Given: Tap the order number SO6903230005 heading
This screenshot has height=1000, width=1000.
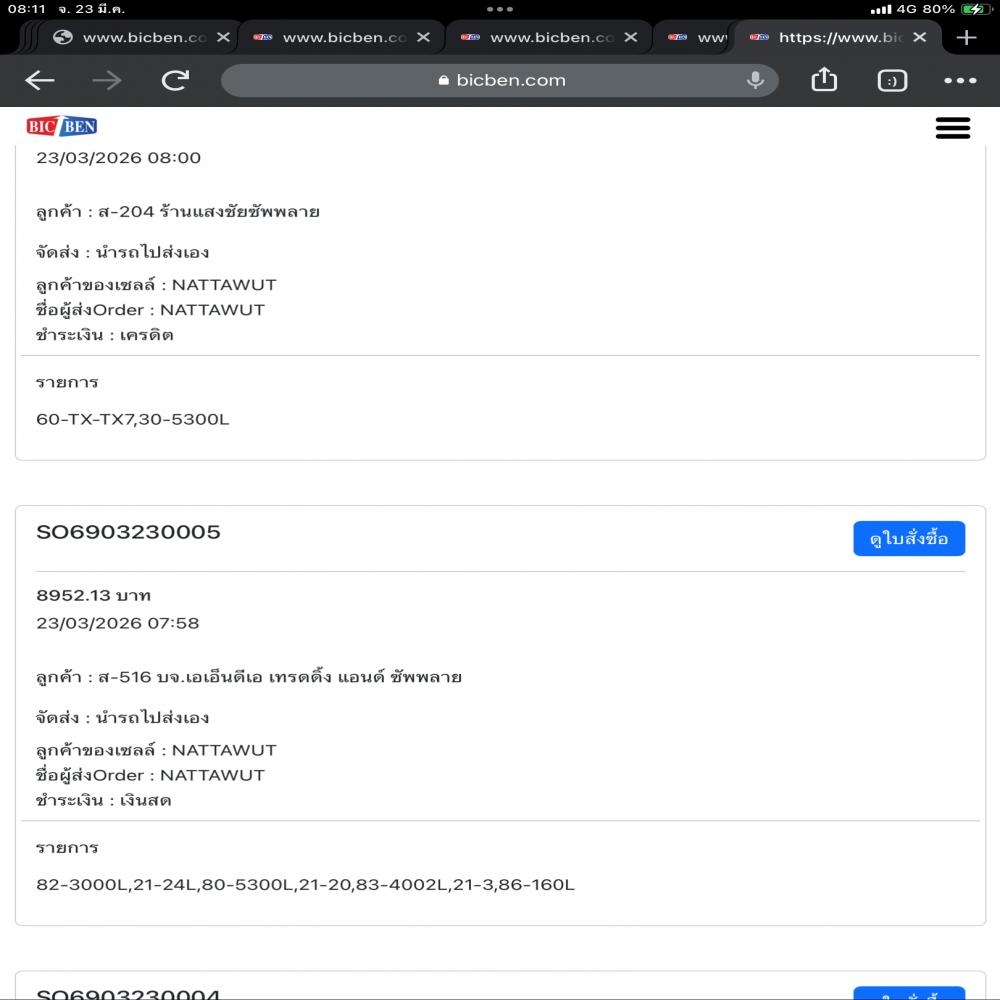Looking at the screenshot, I should pos(128,532).
